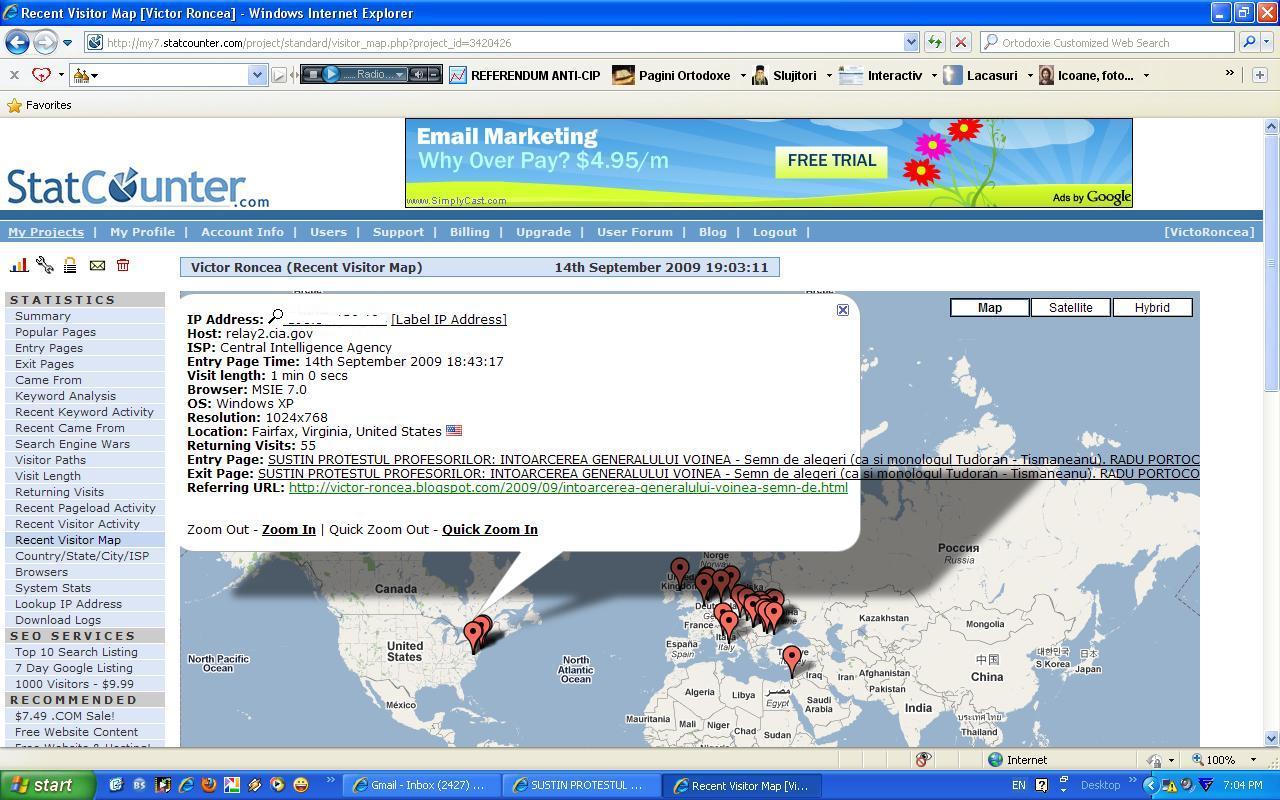Screen dimensions: 1280x800
Task: Open Keyword Analysis in the sidebar
Action: pyautogui.click(x=65, y=396)
